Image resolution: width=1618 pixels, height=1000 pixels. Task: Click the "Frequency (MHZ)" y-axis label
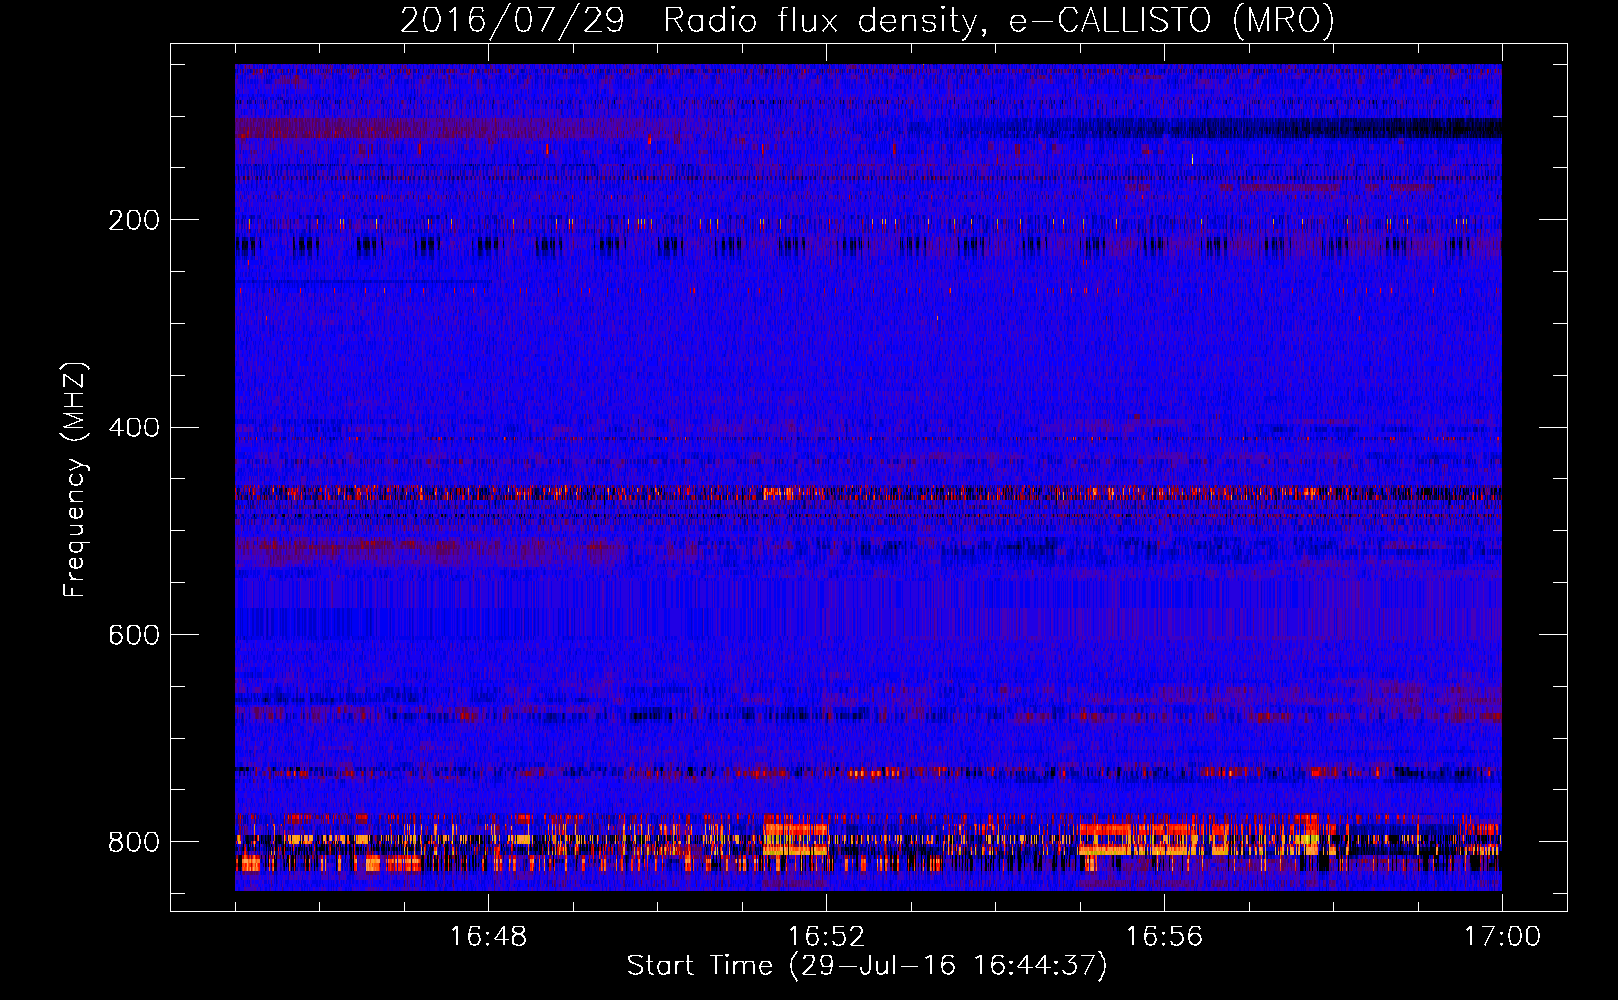pos(75,479)
